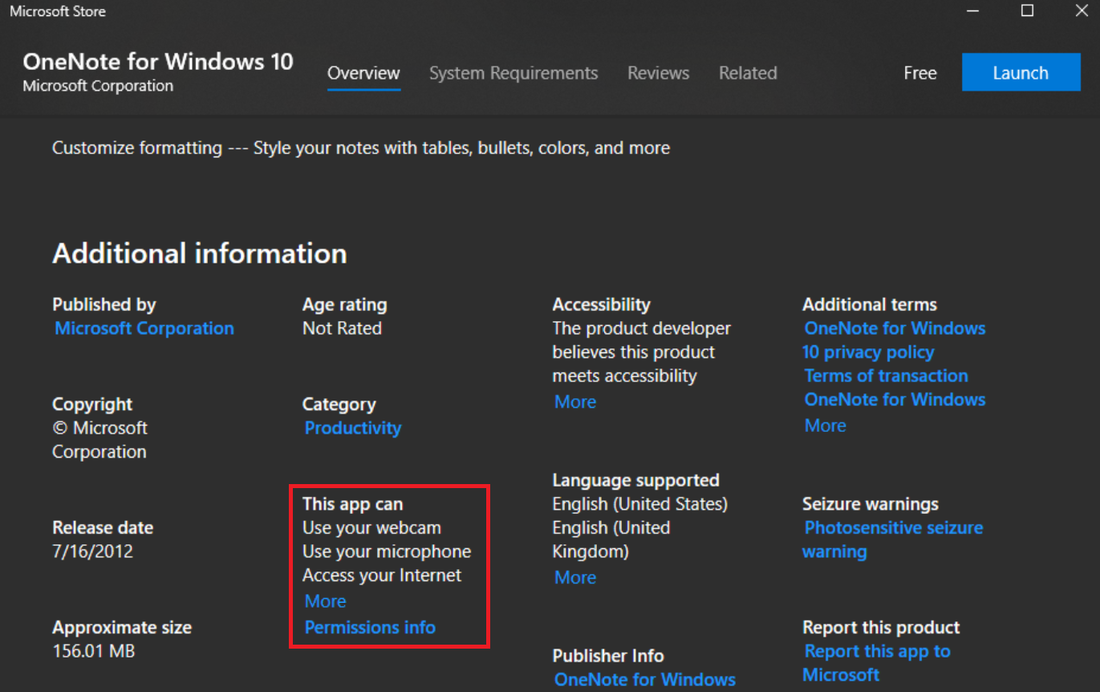Select the release date 7/16/2012

(93, 552)
